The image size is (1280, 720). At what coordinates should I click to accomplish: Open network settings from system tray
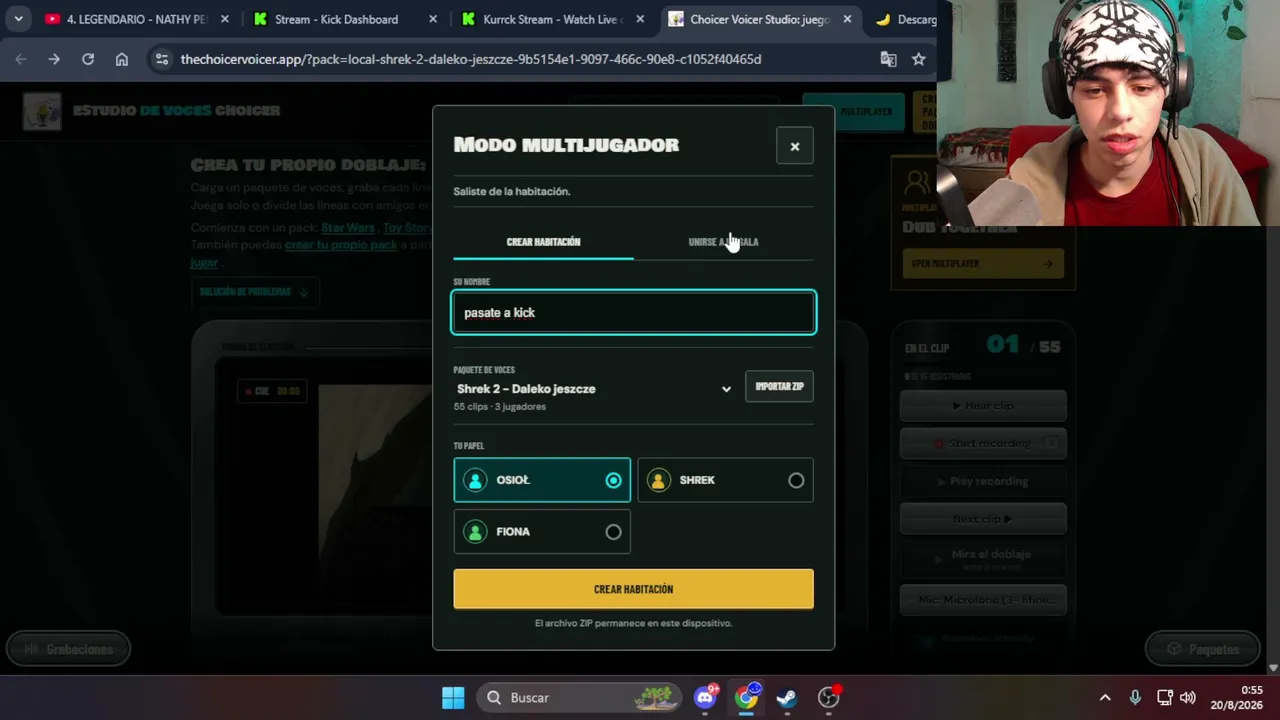tap(1165, 698)
